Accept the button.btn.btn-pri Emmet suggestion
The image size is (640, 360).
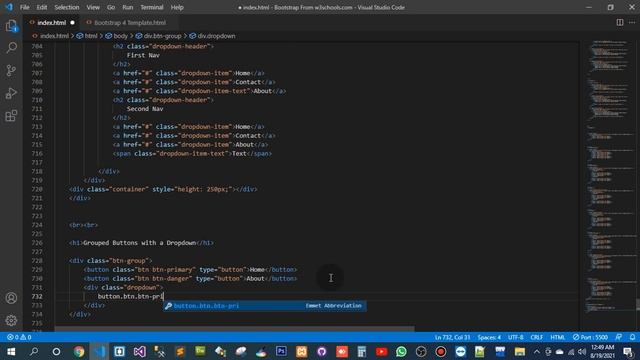(264, 306)
